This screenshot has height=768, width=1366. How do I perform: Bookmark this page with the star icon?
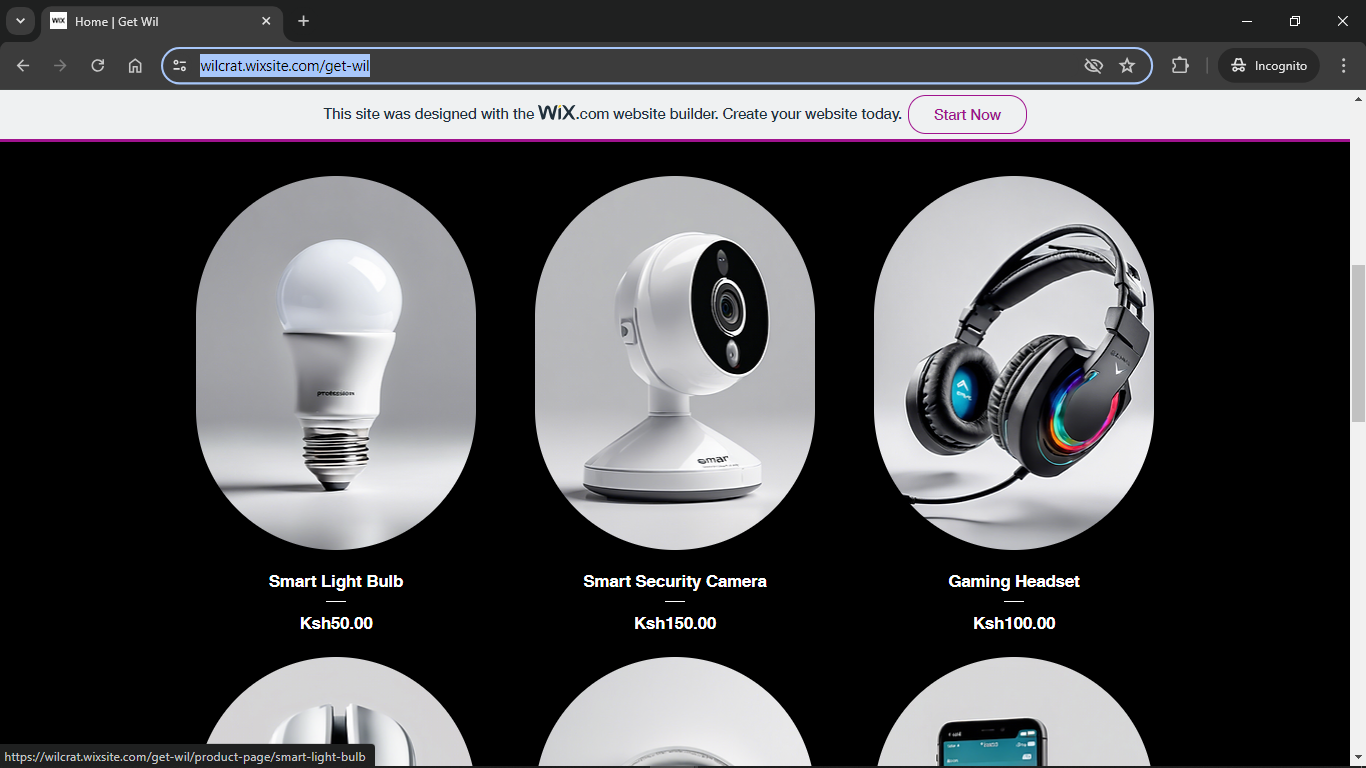(1127, 66)
